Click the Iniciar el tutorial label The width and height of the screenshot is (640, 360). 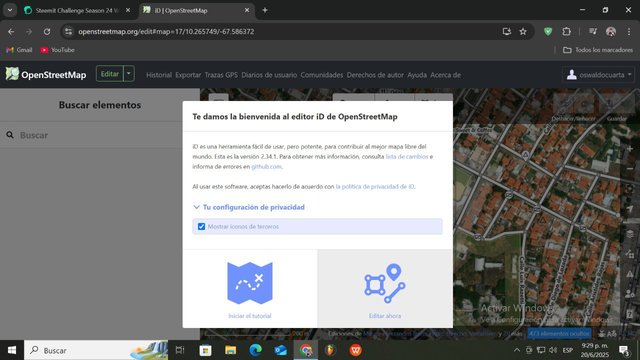pos(250,316)
